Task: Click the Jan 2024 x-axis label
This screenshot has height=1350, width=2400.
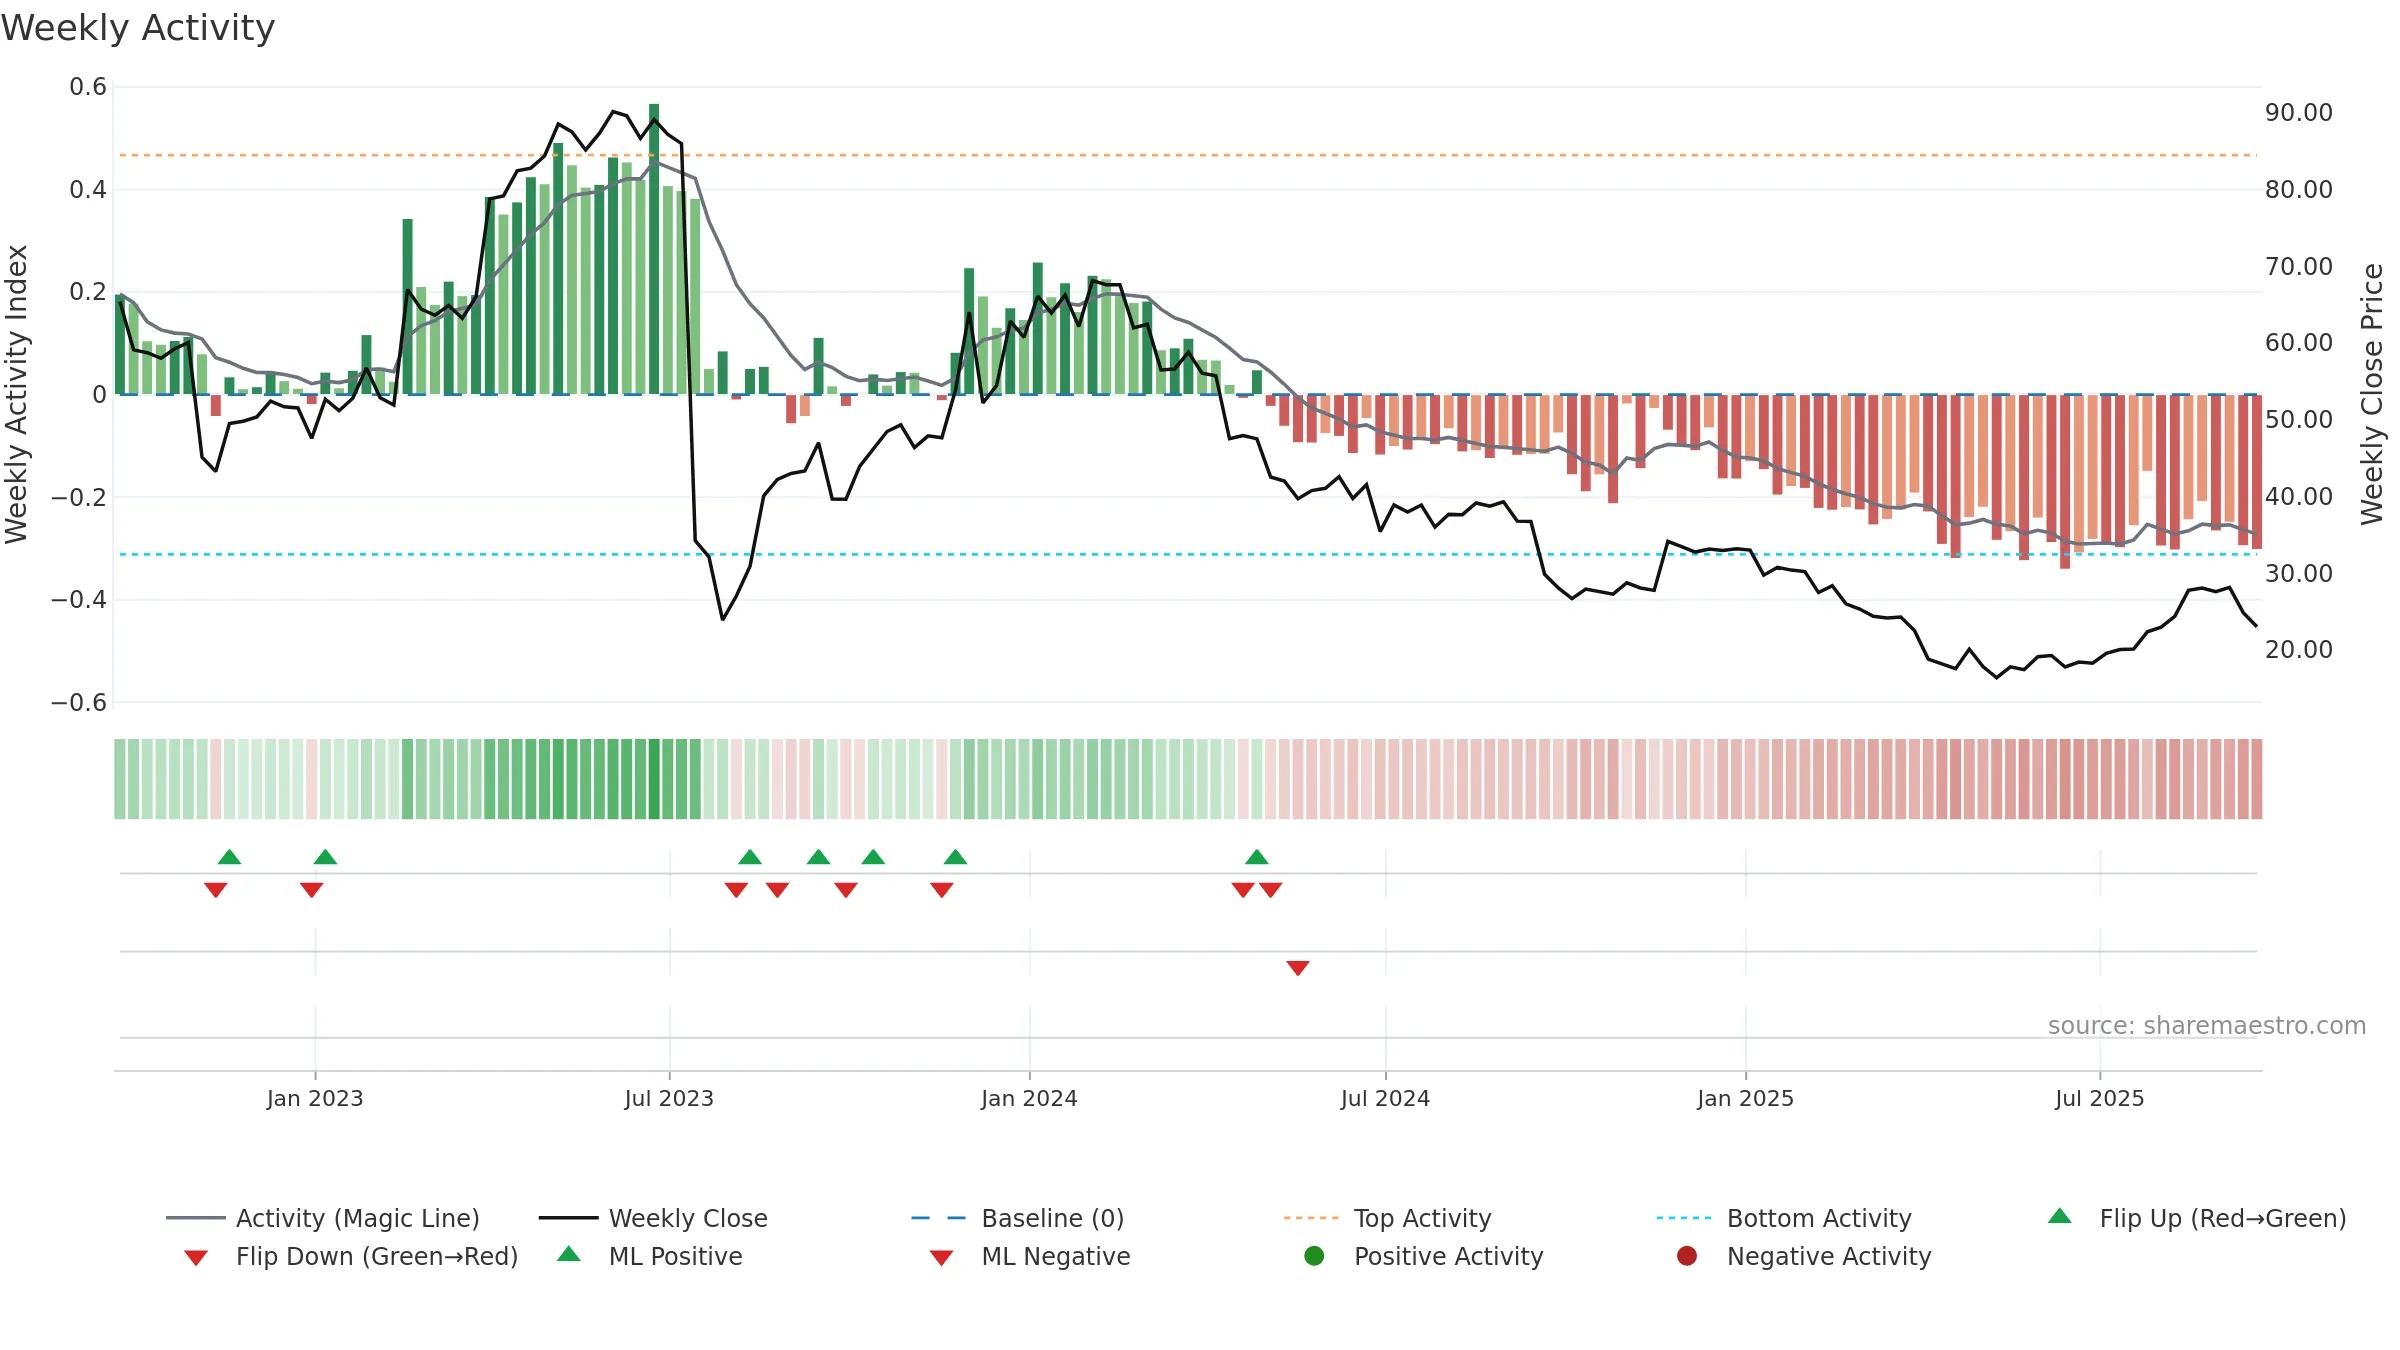Action: click(x=1029, y=1099)
